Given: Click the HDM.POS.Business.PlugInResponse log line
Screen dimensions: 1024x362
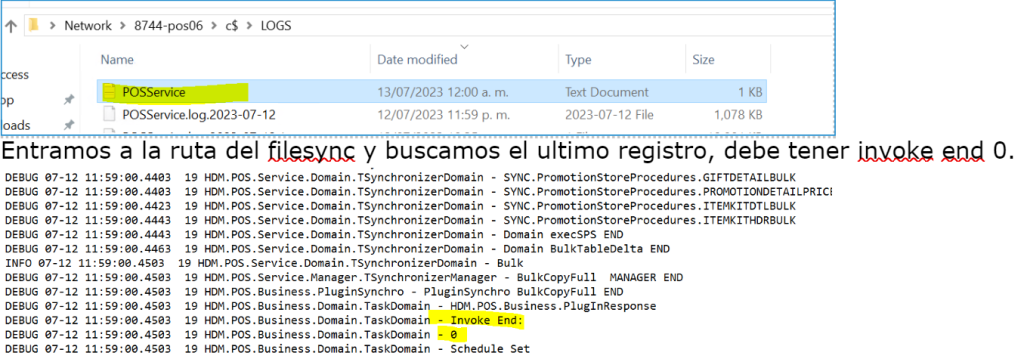Looking at the screenshot, I should (x=330, y=306).
